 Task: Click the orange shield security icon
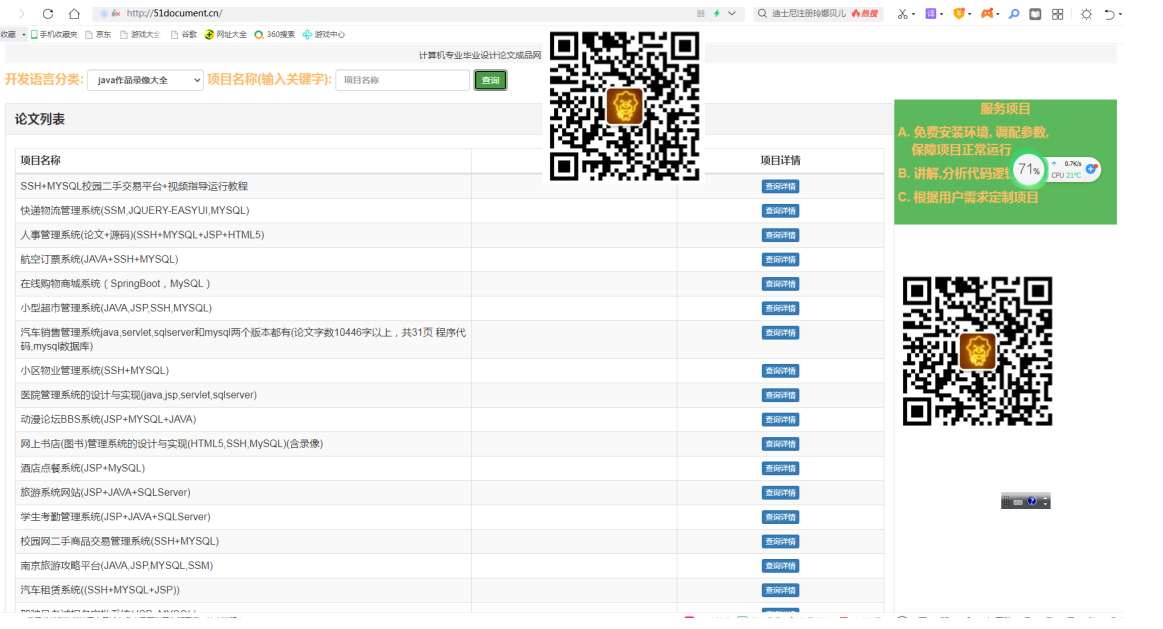point(959,13)
